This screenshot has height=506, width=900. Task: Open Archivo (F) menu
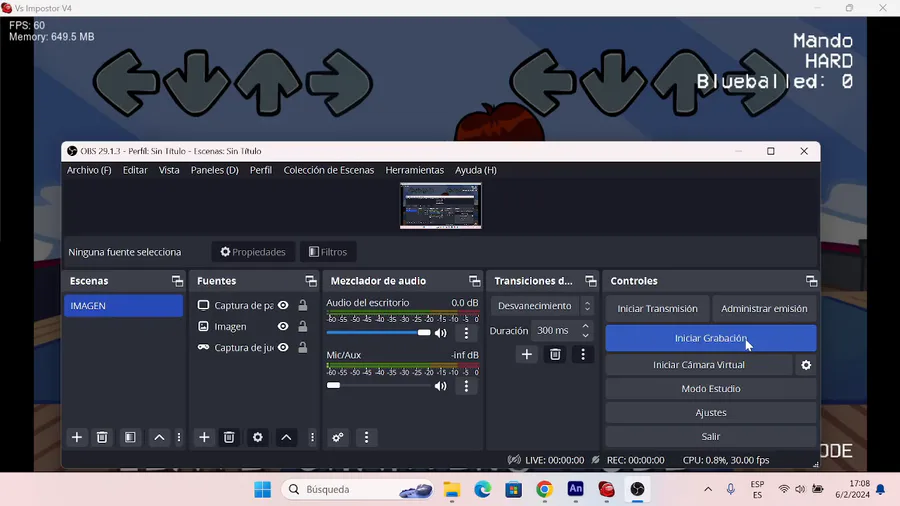(89, 170)
